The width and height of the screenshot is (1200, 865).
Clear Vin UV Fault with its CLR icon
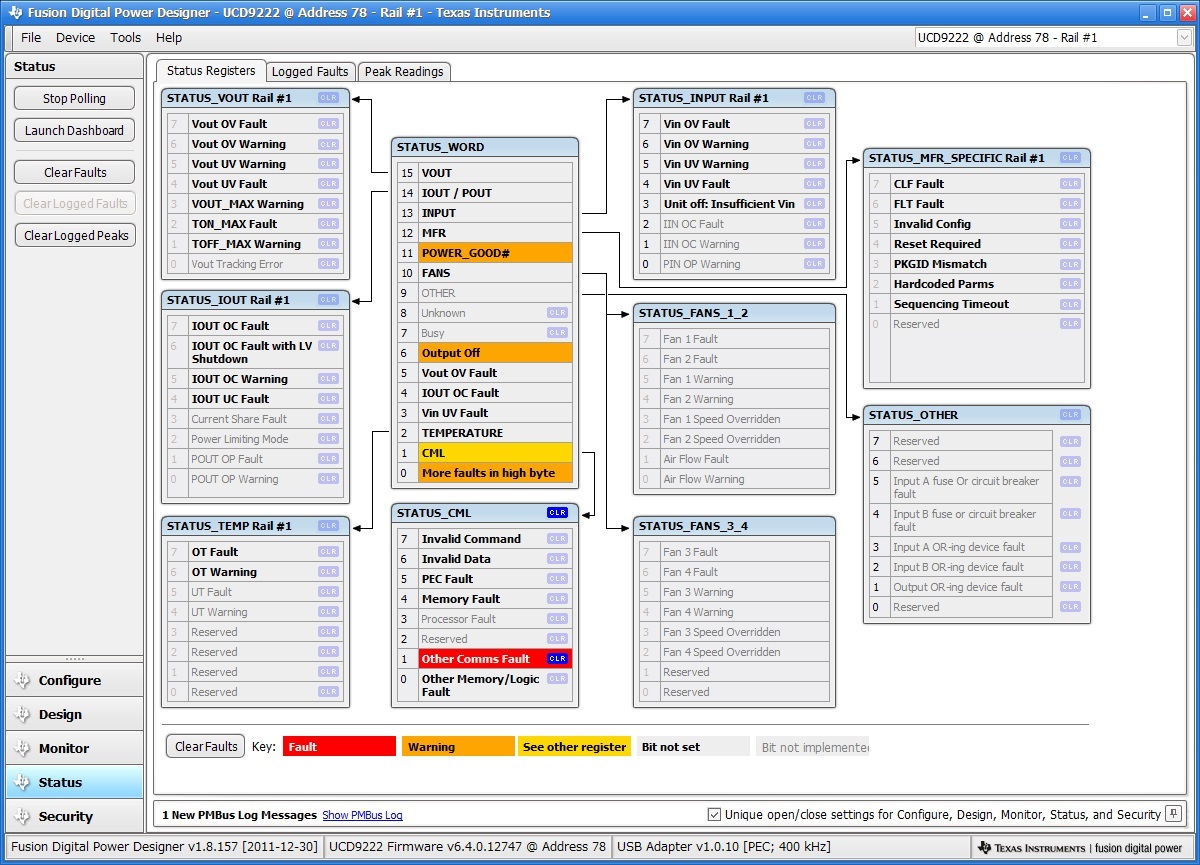click(814, 184)
